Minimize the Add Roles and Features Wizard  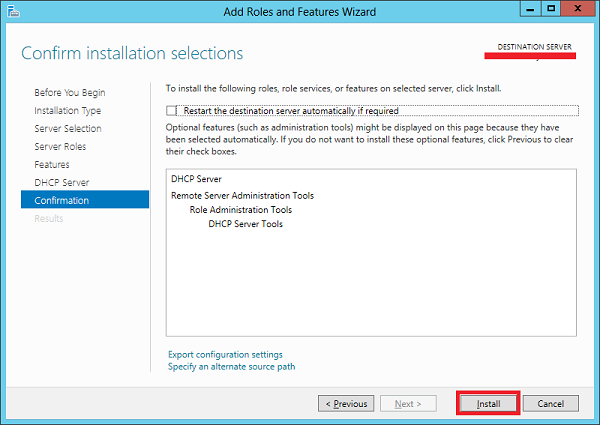(525, 10)
